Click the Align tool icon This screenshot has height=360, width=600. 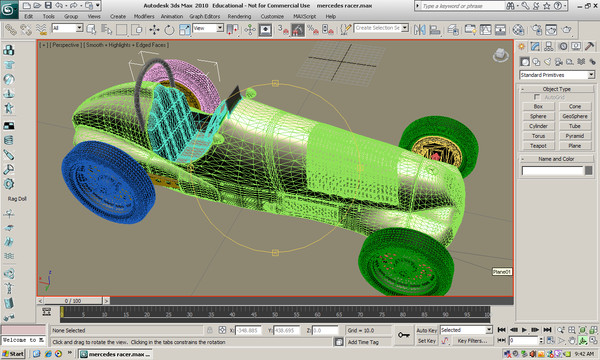435,29
